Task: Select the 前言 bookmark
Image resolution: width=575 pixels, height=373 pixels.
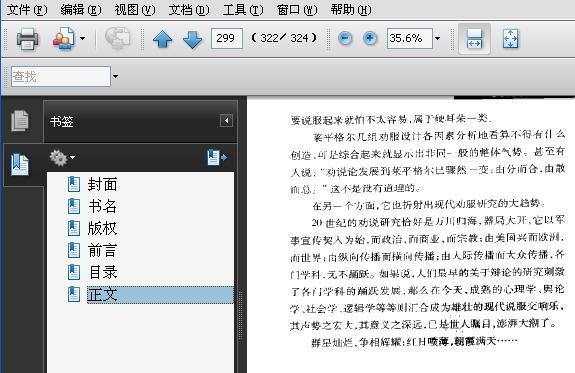Action: 102,250
